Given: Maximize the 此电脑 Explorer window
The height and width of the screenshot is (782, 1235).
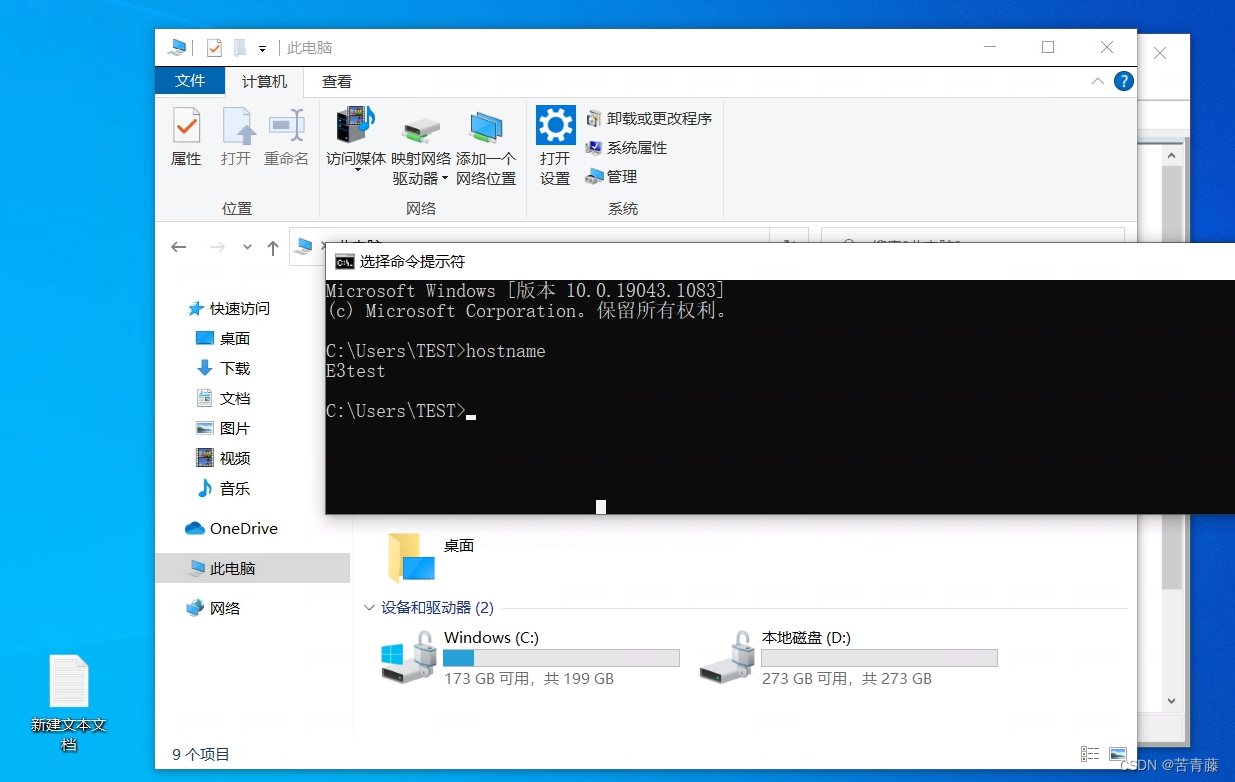Looking at the screenshot, I should click(x=1048, y=47).
